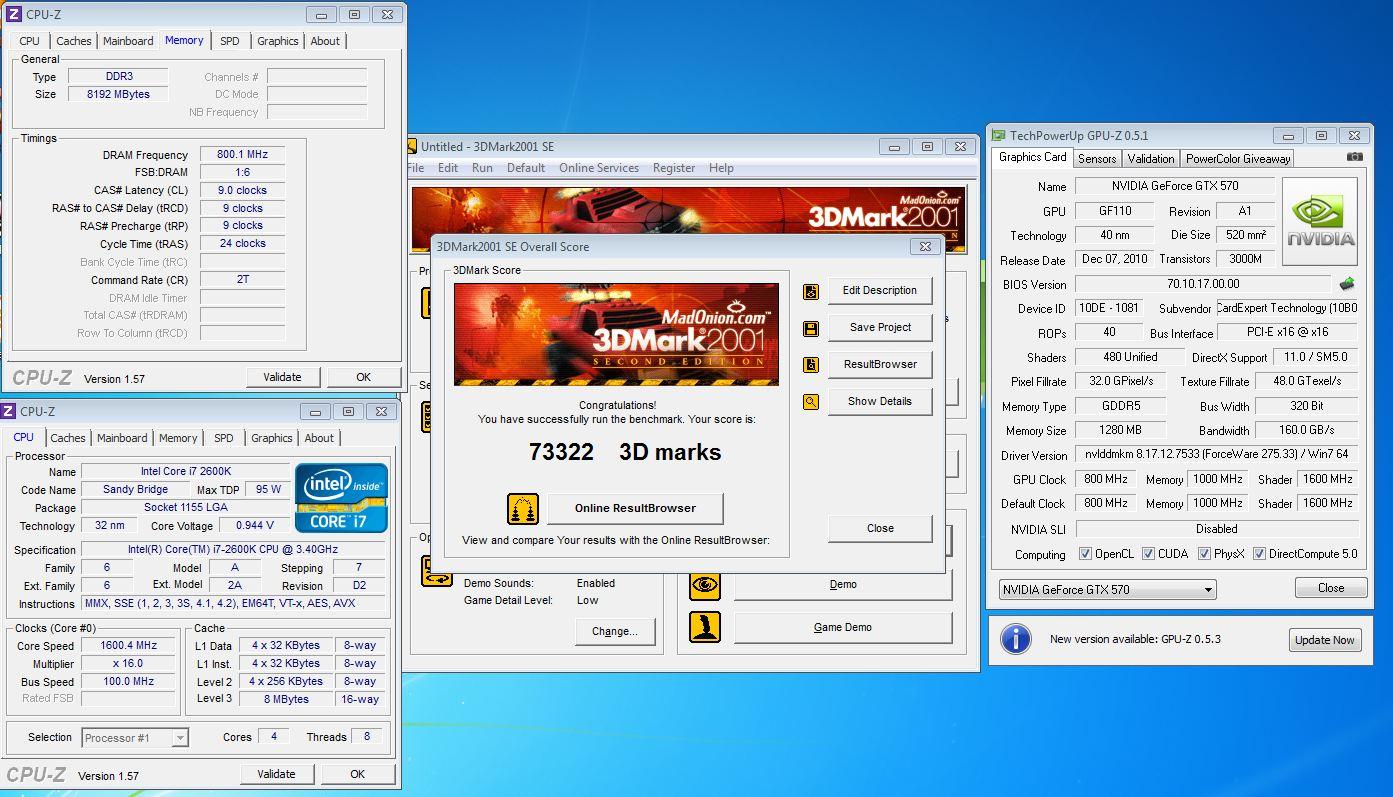Image resolution: width=1393 pixels, height=797 pixels.
Task: Open the Validation tab in GPU-Z
Action: pos(1151,159)
